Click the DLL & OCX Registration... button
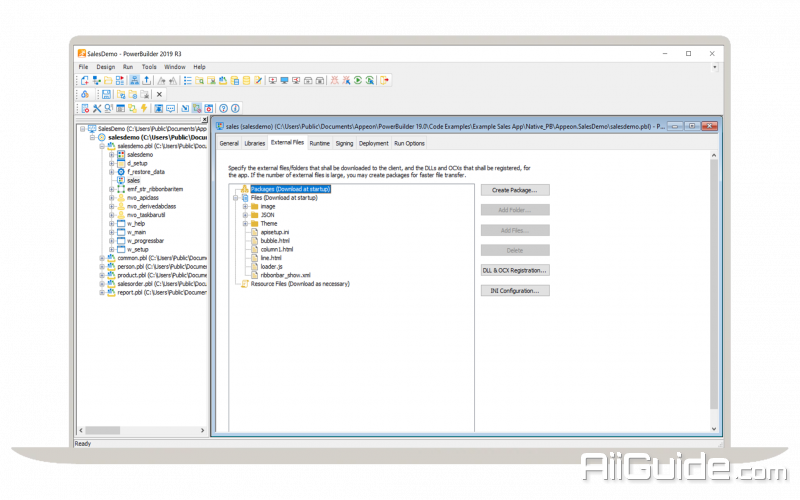This screenshot has height=500, width=800. pyautogui.click(x=515, y=270)
